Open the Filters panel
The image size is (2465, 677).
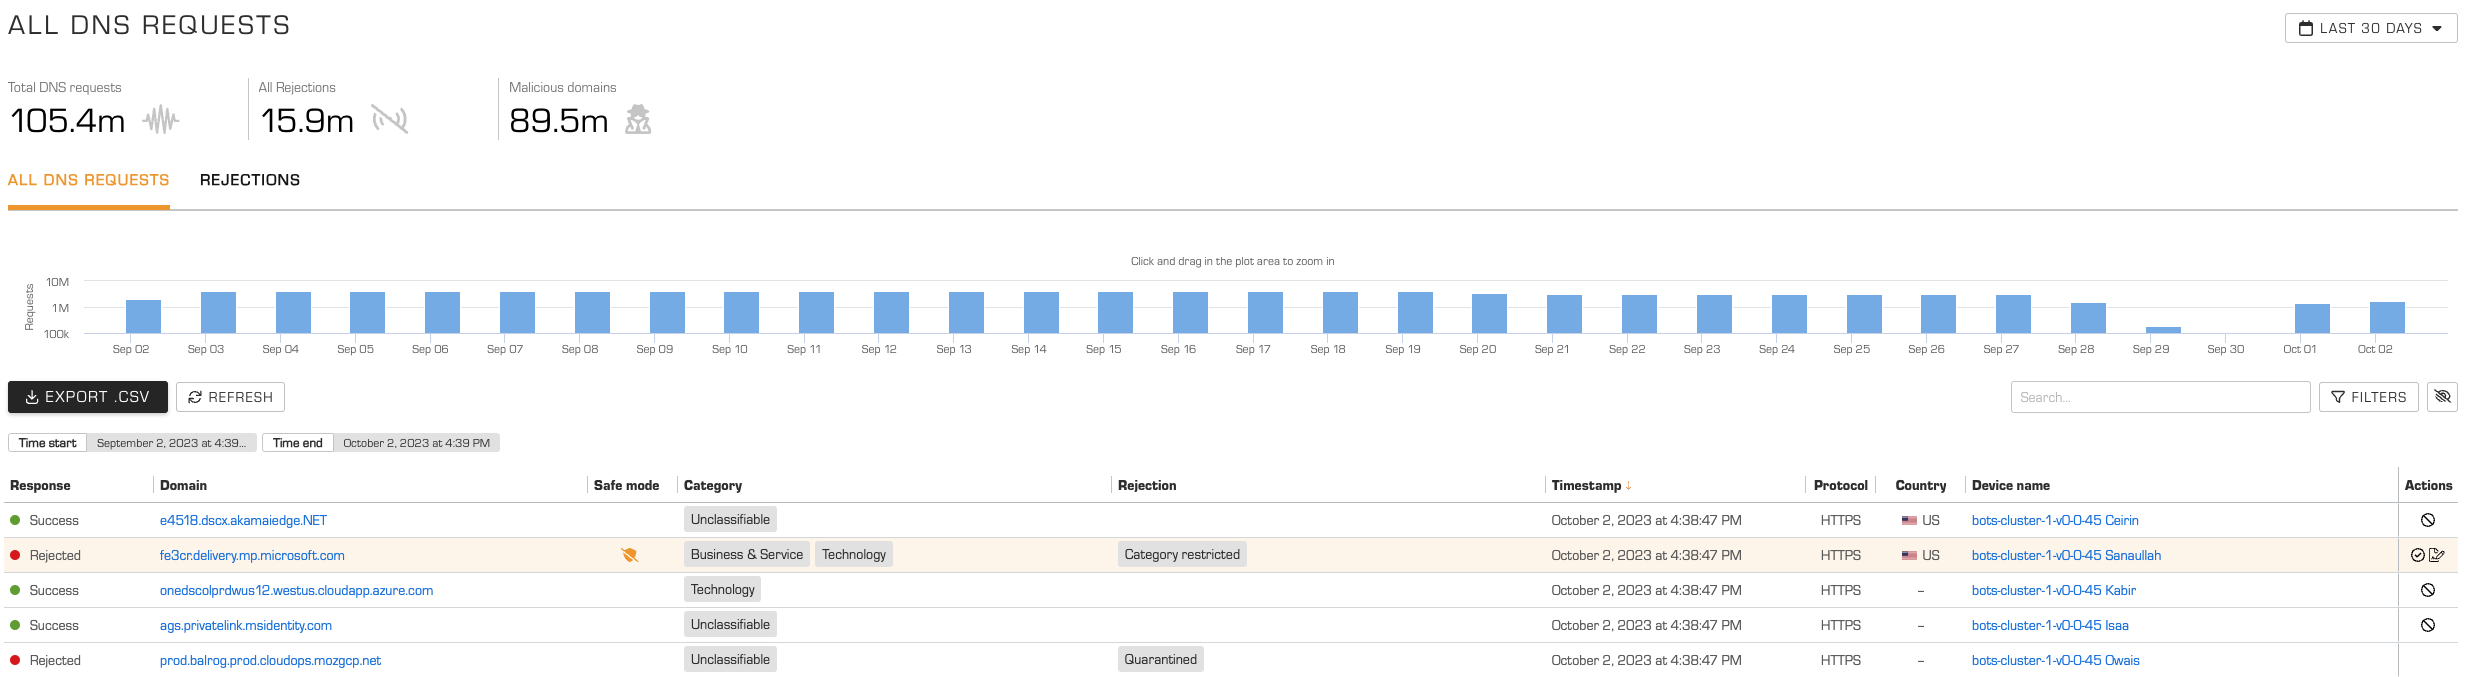[2368, 397]
